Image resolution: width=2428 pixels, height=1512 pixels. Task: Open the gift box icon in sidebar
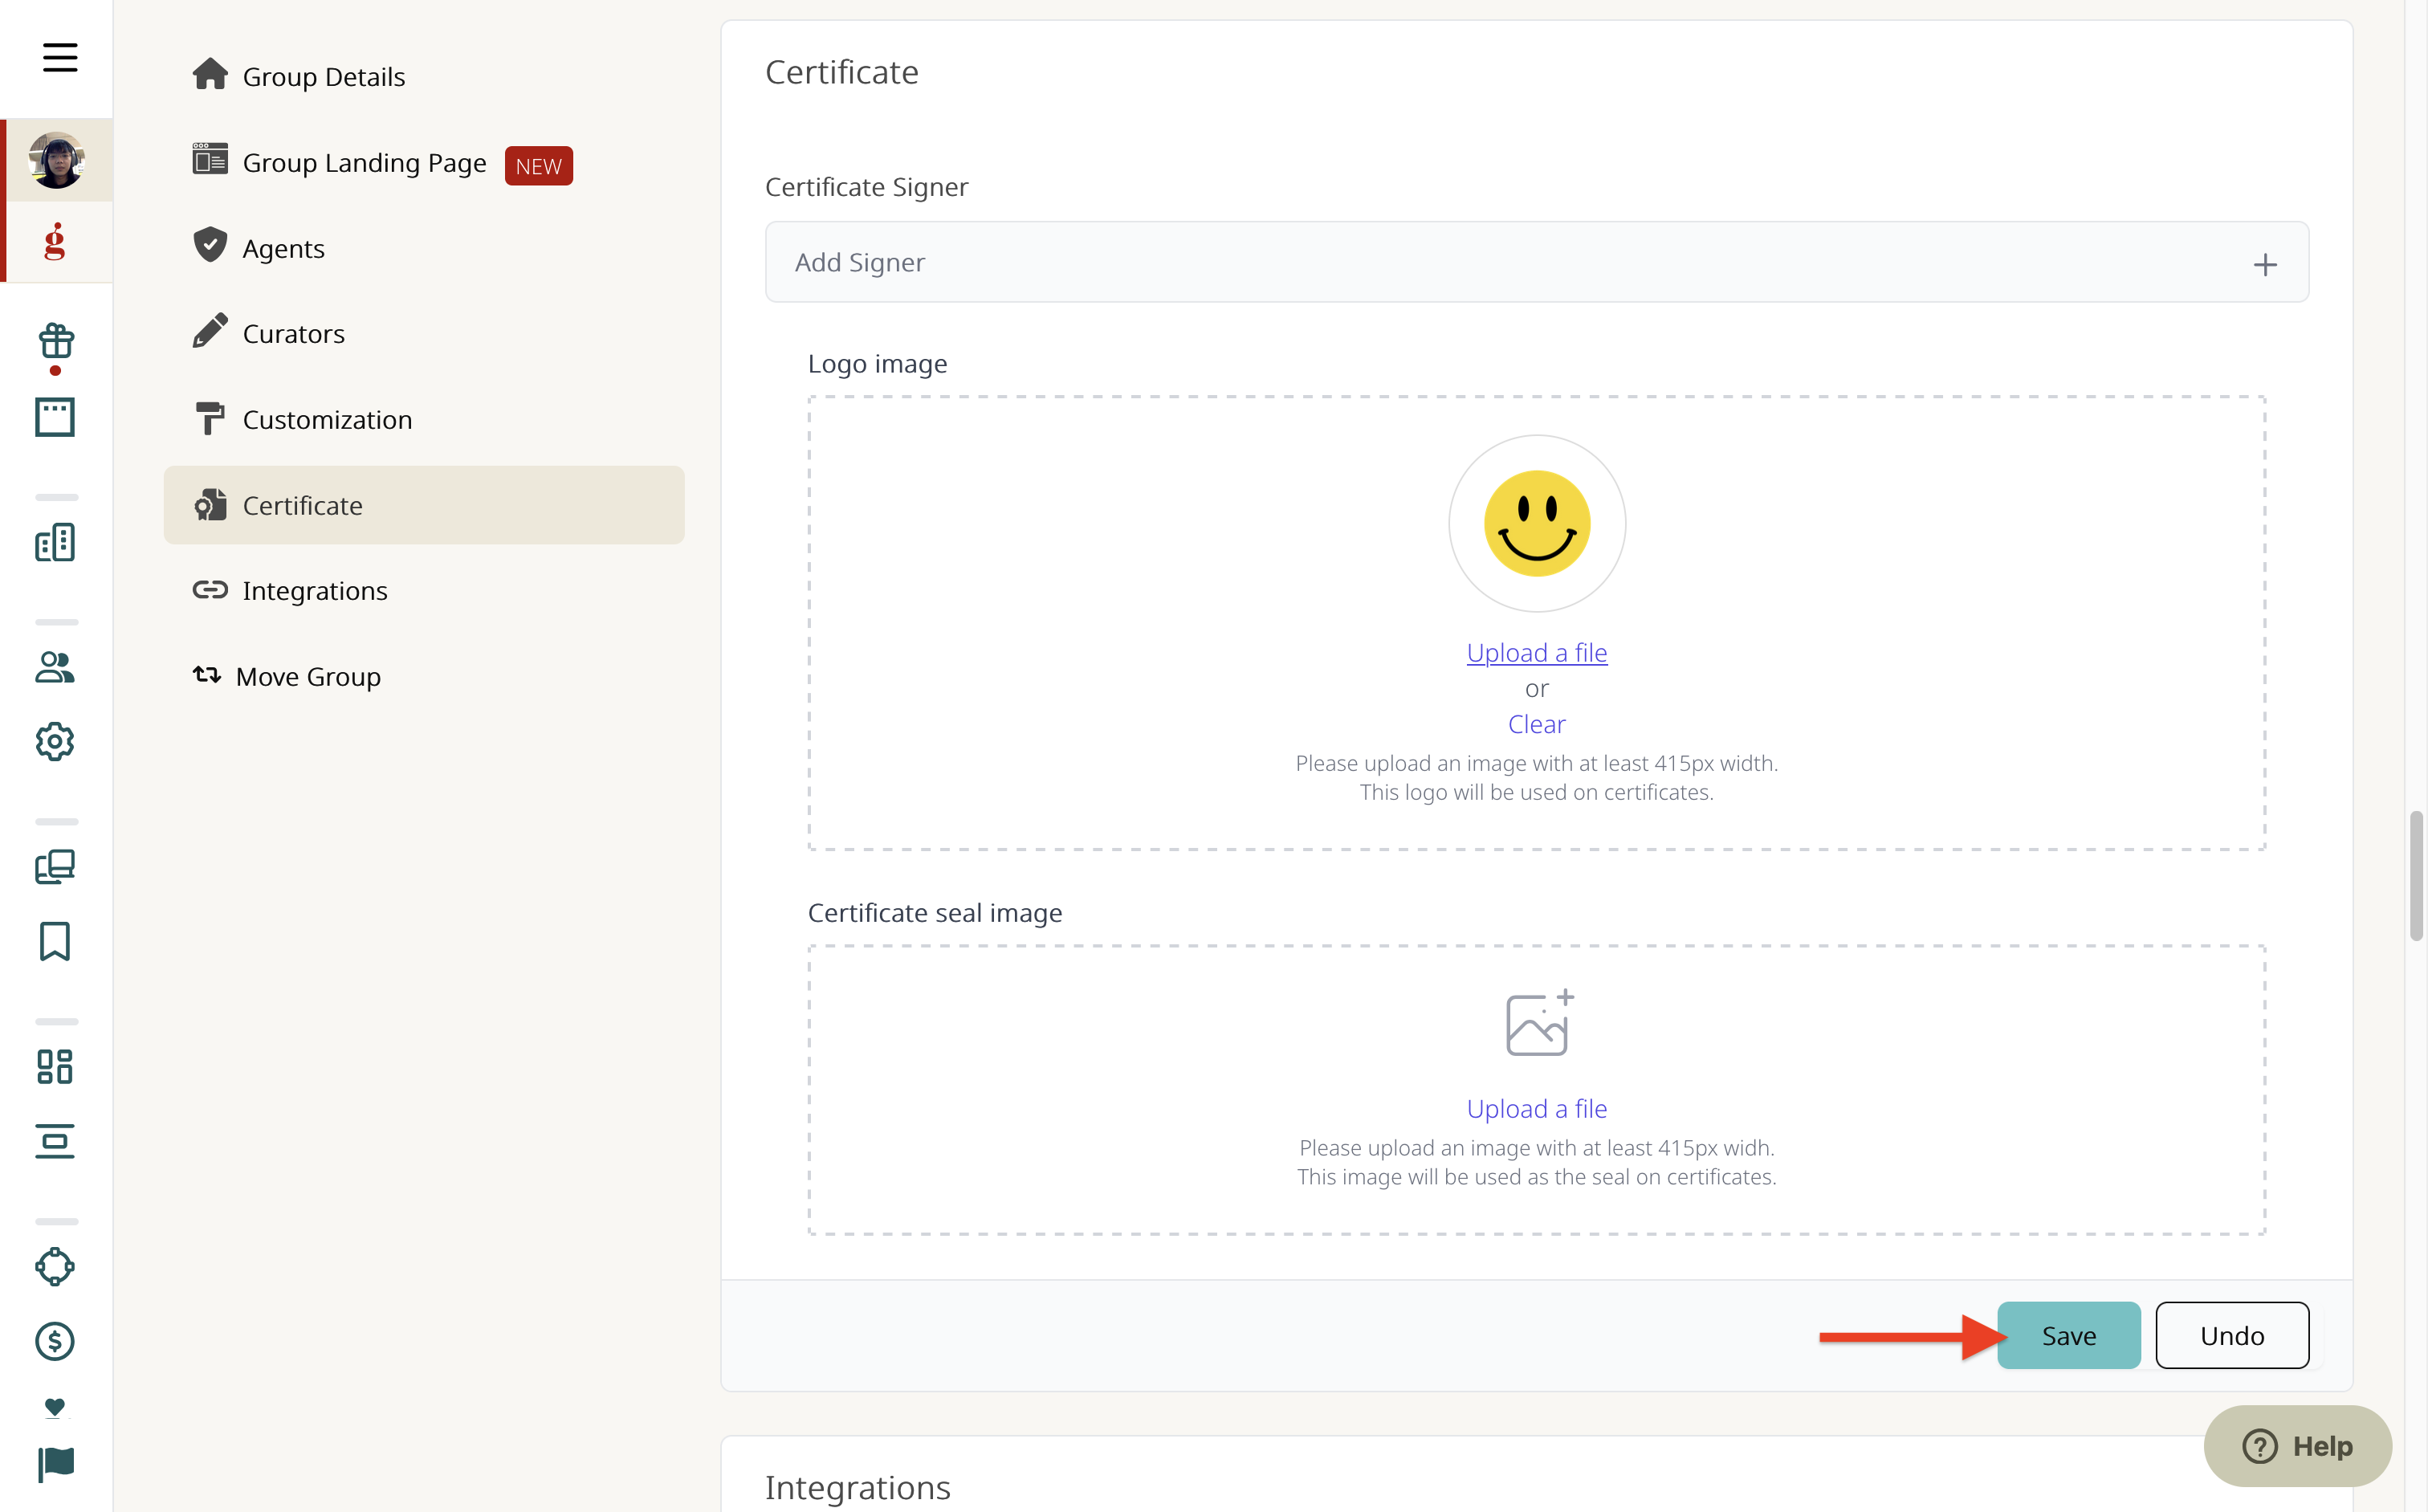pos(56,342)
